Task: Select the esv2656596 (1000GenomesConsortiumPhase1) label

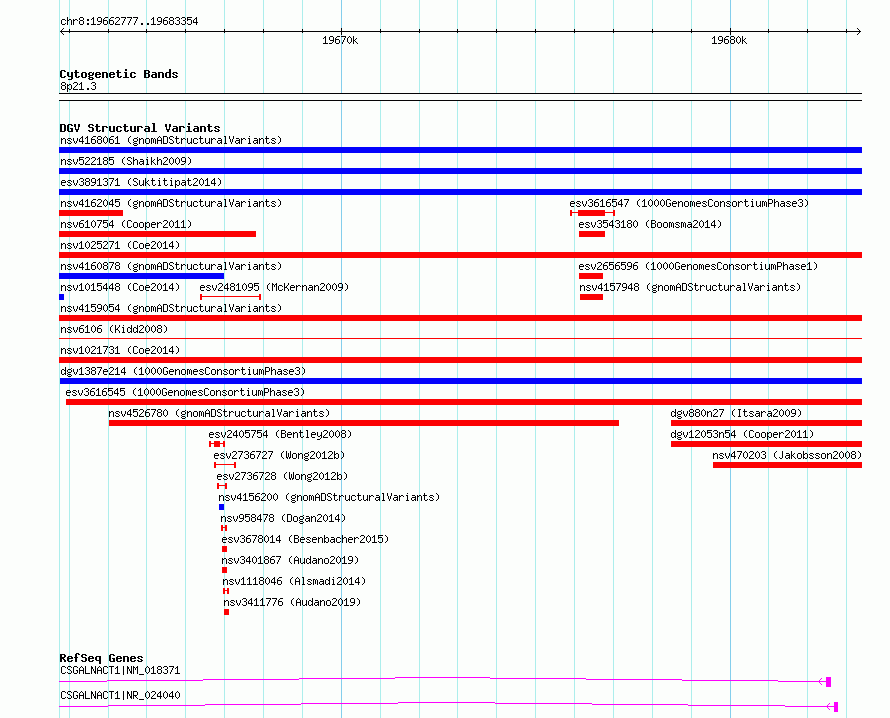Action: point(698,266)
